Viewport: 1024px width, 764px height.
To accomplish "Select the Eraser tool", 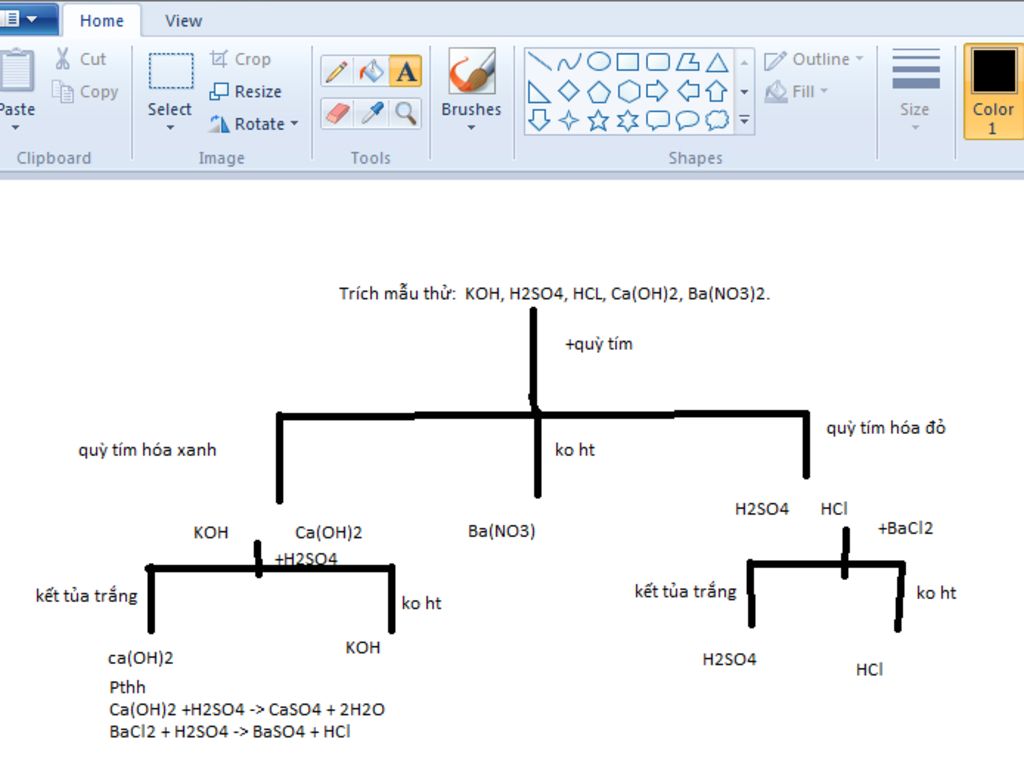I will pyautogui.click(x=337, y=114).
